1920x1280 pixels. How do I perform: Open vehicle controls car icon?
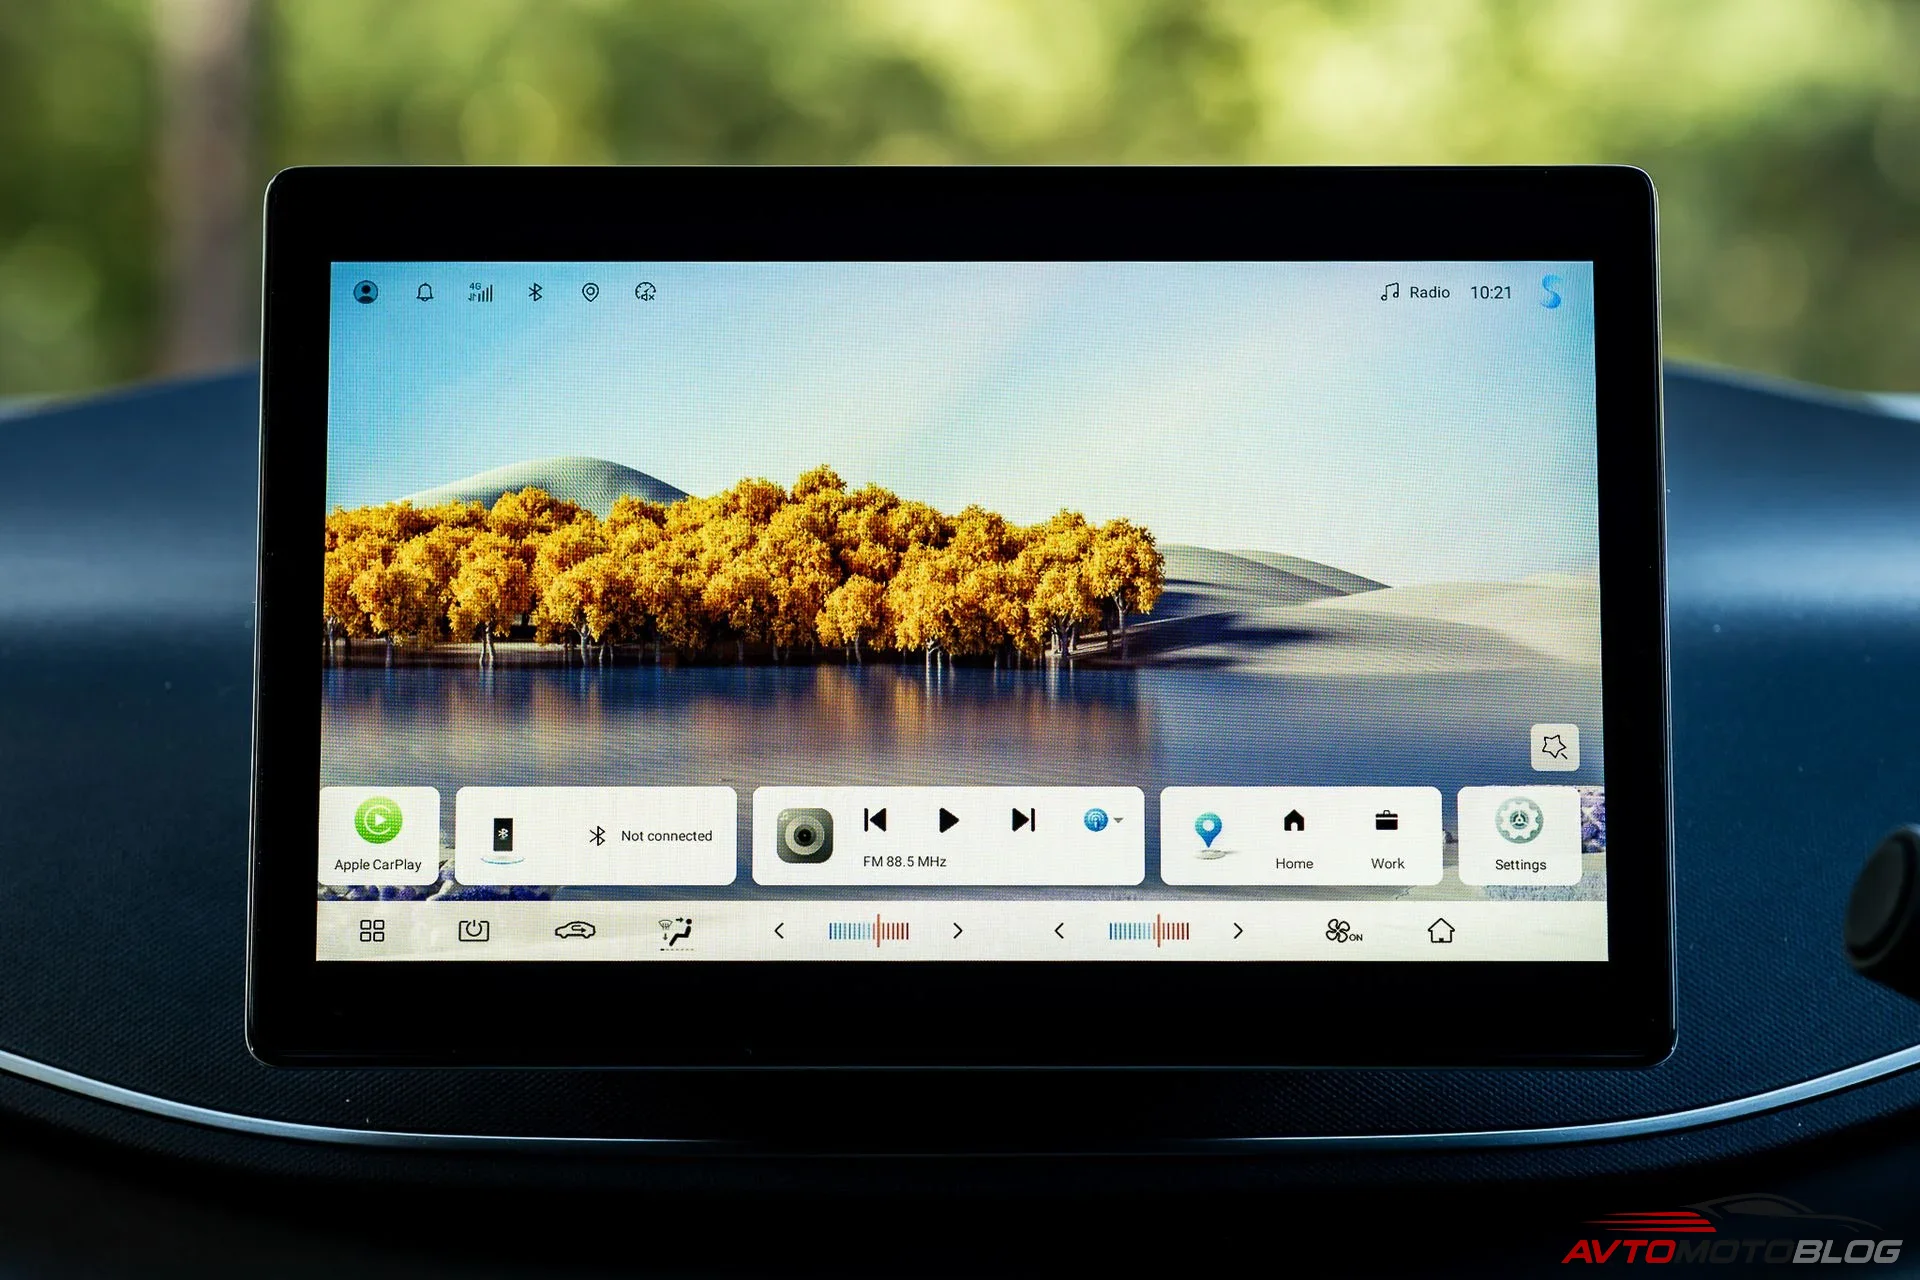click(575, 931)
